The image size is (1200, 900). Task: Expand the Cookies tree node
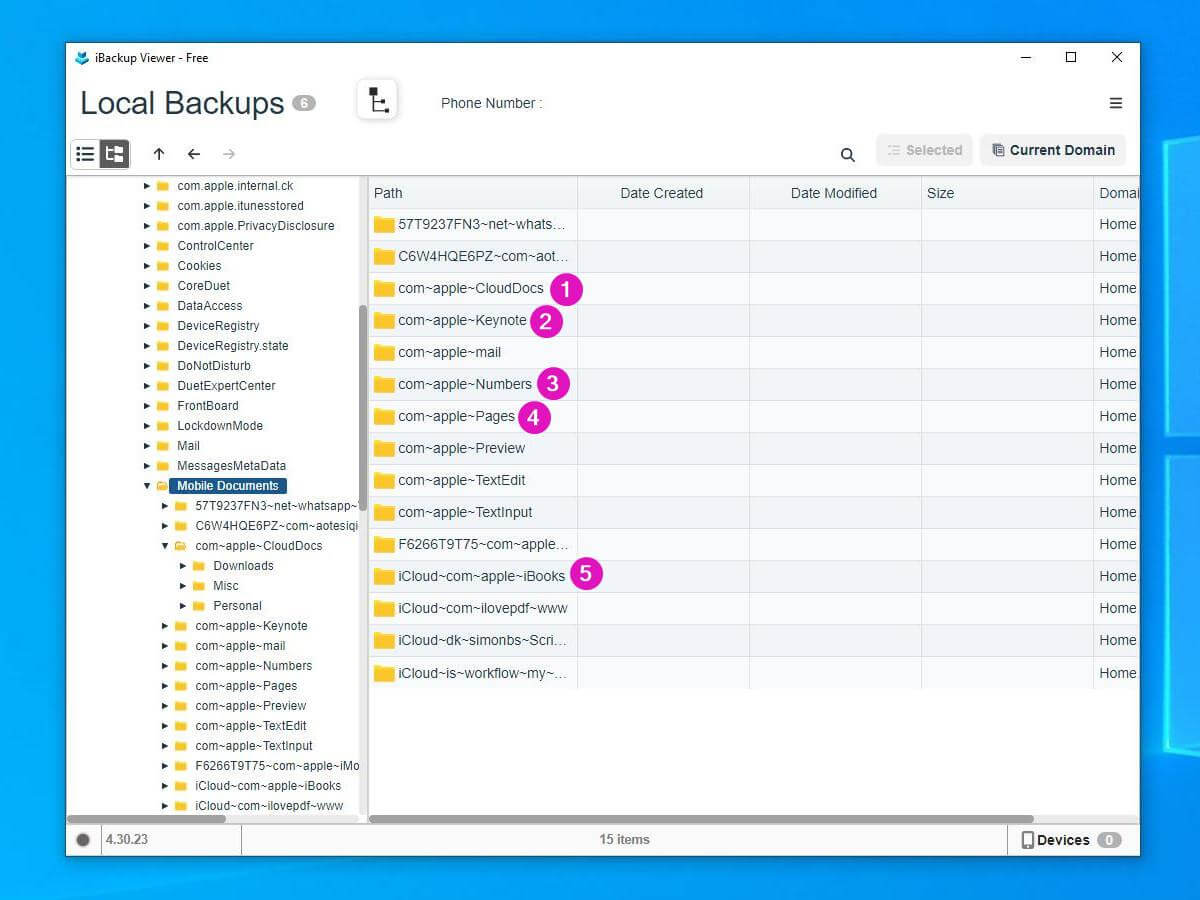click(147, 266)
